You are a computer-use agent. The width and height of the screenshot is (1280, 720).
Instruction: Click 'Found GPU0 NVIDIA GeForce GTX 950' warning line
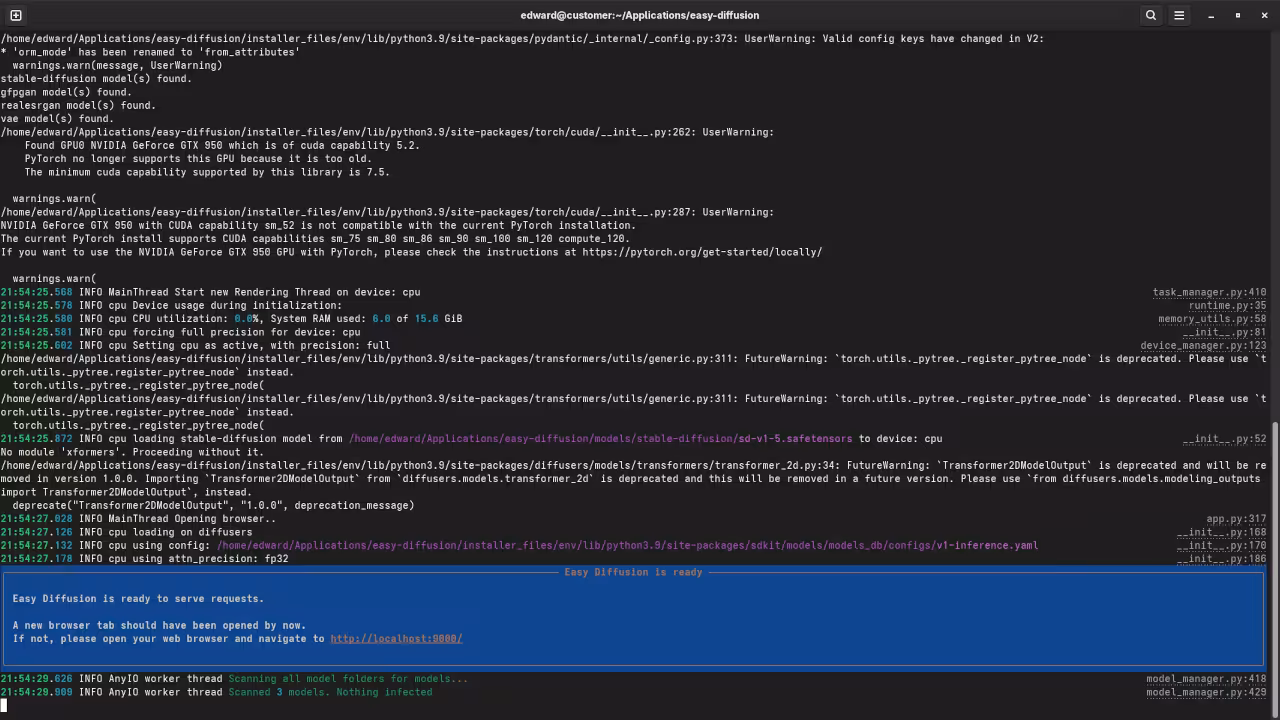tap(222, 146)
